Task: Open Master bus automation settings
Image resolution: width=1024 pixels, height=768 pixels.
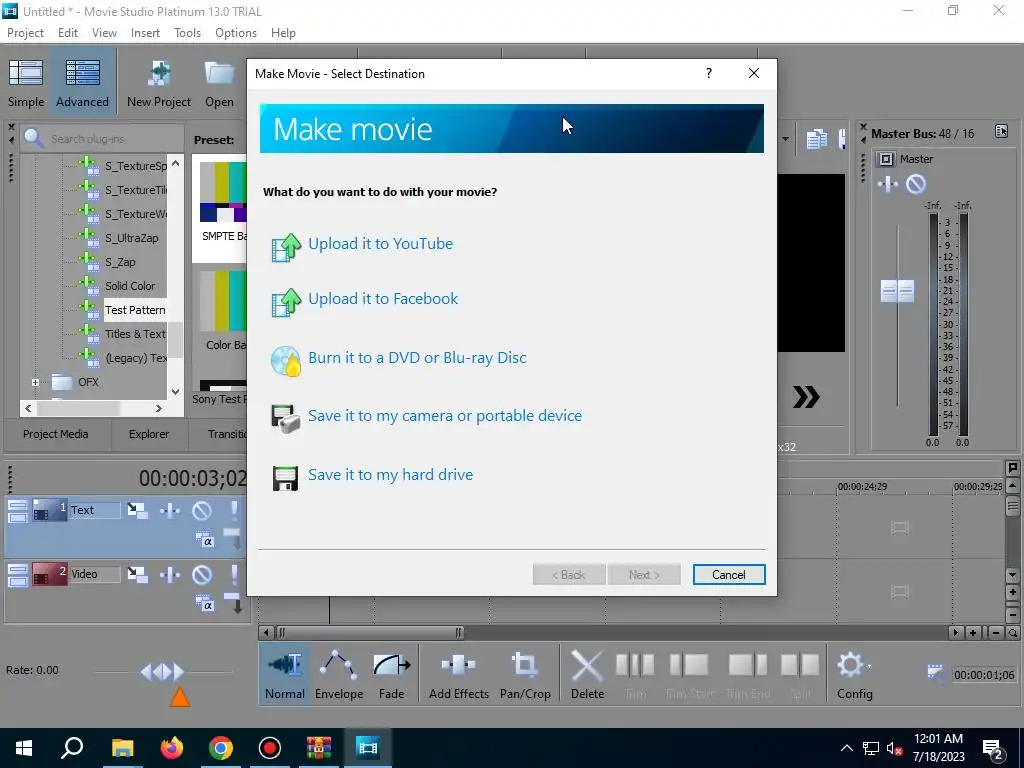Action: (888, 185)
